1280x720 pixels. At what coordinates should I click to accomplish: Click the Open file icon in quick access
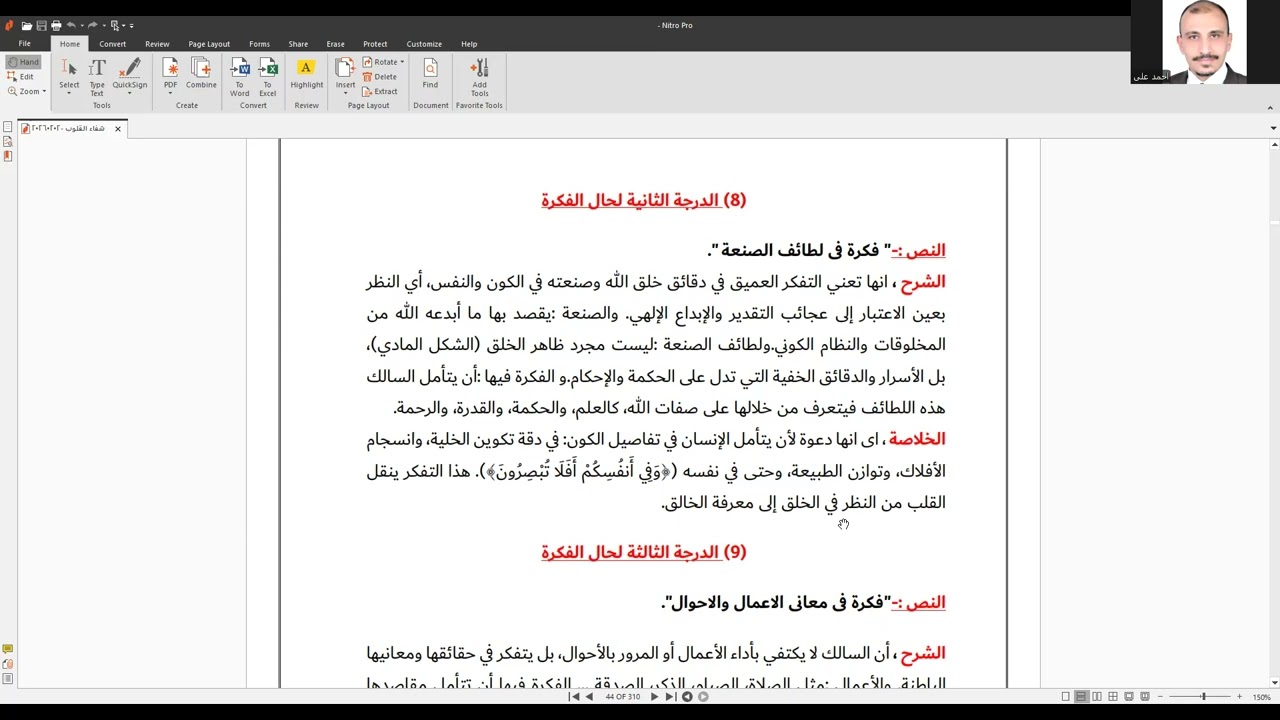coord(27,25)
